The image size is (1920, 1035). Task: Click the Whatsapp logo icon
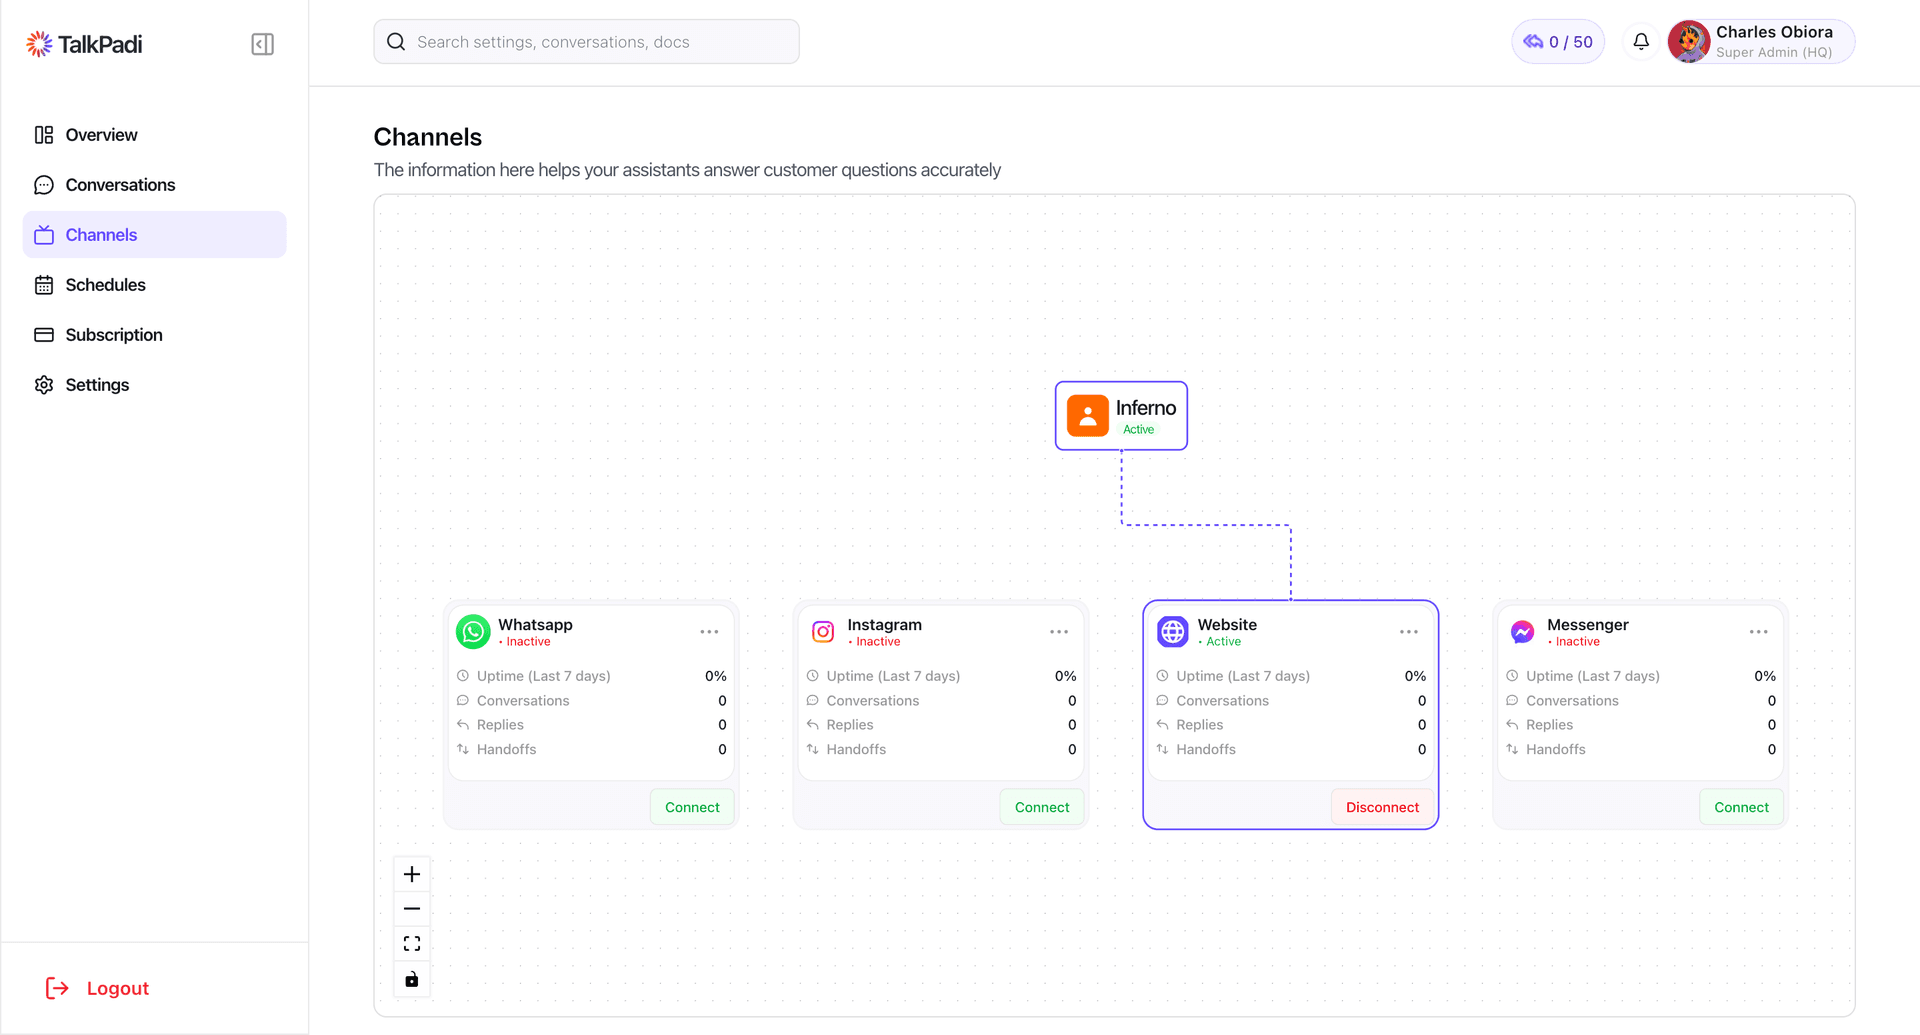[x=473, y=632]
